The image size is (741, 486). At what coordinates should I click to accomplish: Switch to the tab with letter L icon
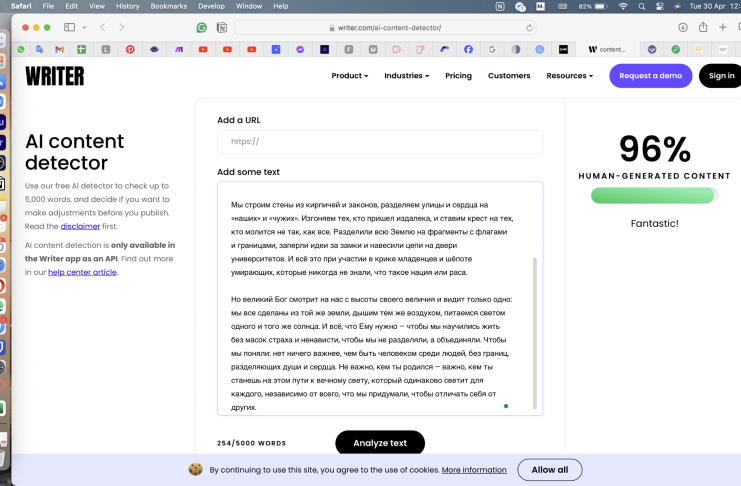click(x=106, y=49)
